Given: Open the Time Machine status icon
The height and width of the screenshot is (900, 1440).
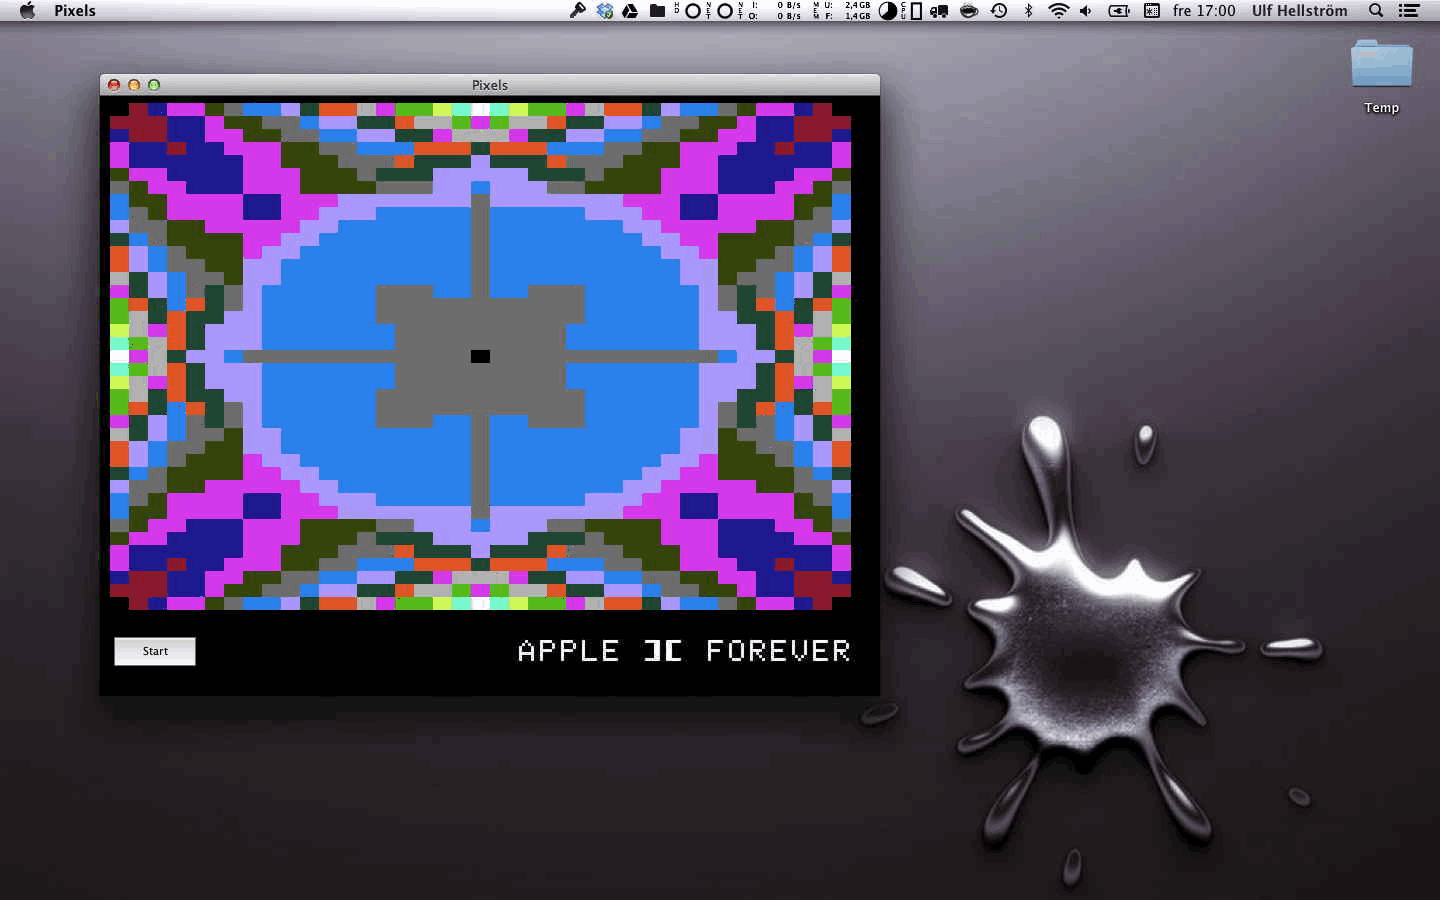Looking at the screenshot, I should tap(999, 11).
